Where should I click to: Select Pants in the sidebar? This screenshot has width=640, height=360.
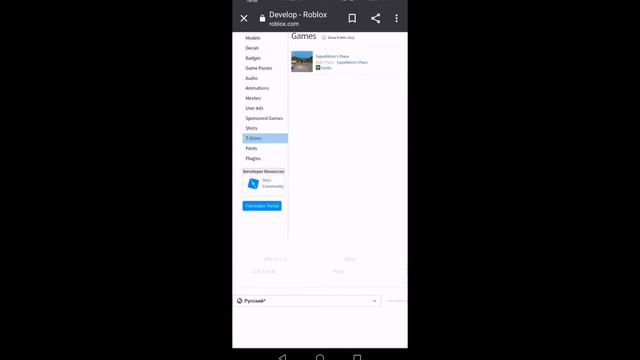(251, 148)
